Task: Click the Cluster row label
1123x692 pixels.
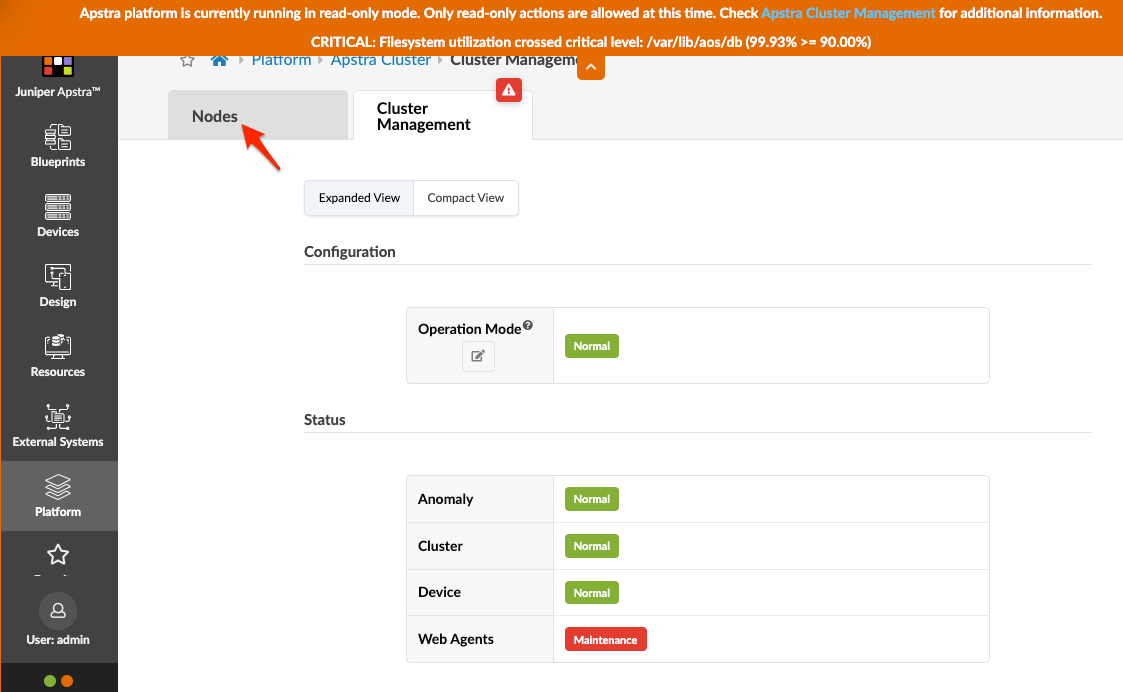Action: click(x=440, y=546)
